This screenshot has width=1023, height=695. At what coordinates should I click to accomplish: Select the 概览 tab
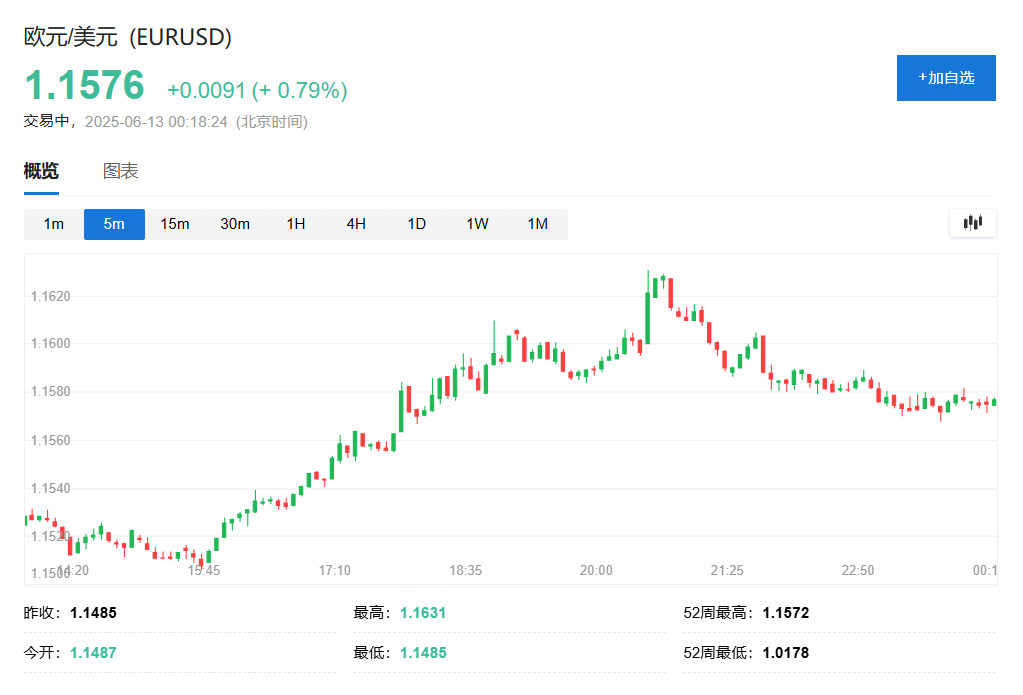(41, 171)
